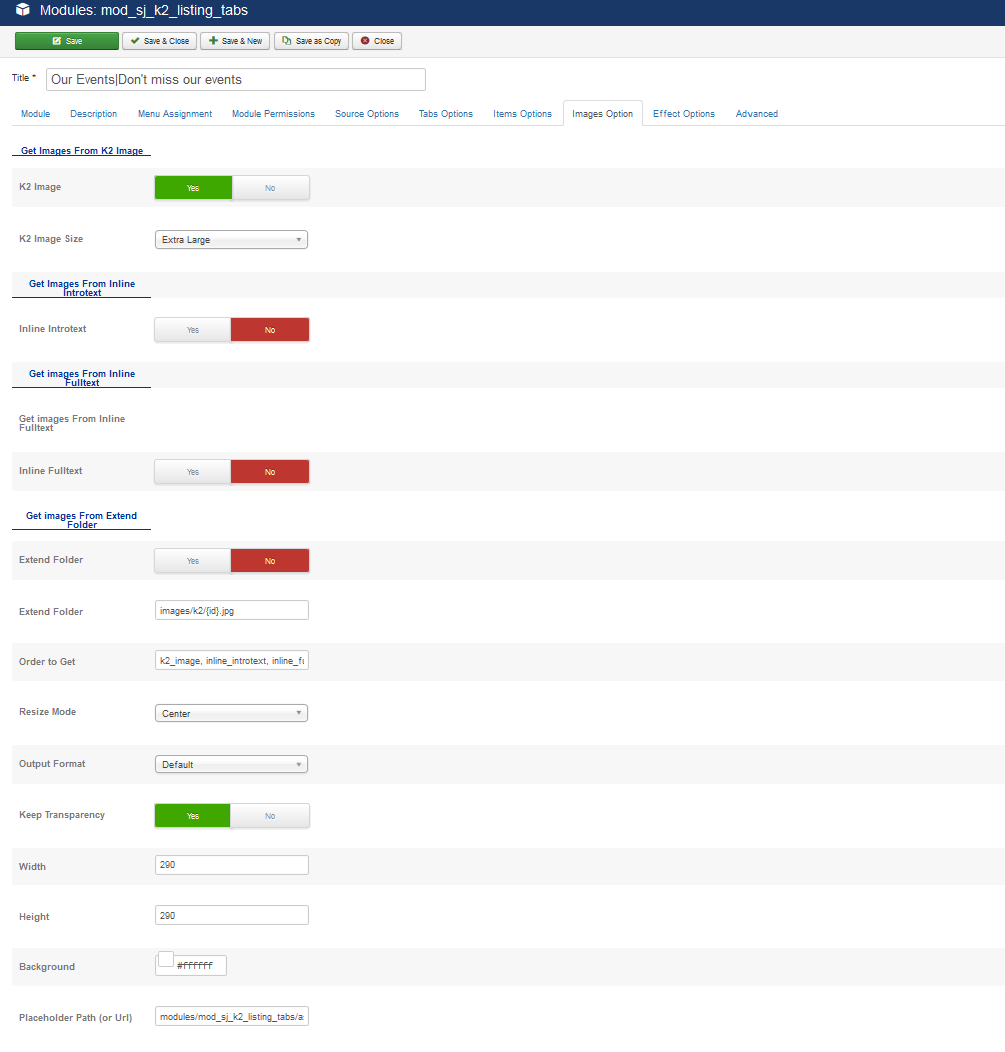Click the Placeholder Path input field
This screenshot has width=1005, height=1052.
pyautogui.click(x=231, y=1017)
